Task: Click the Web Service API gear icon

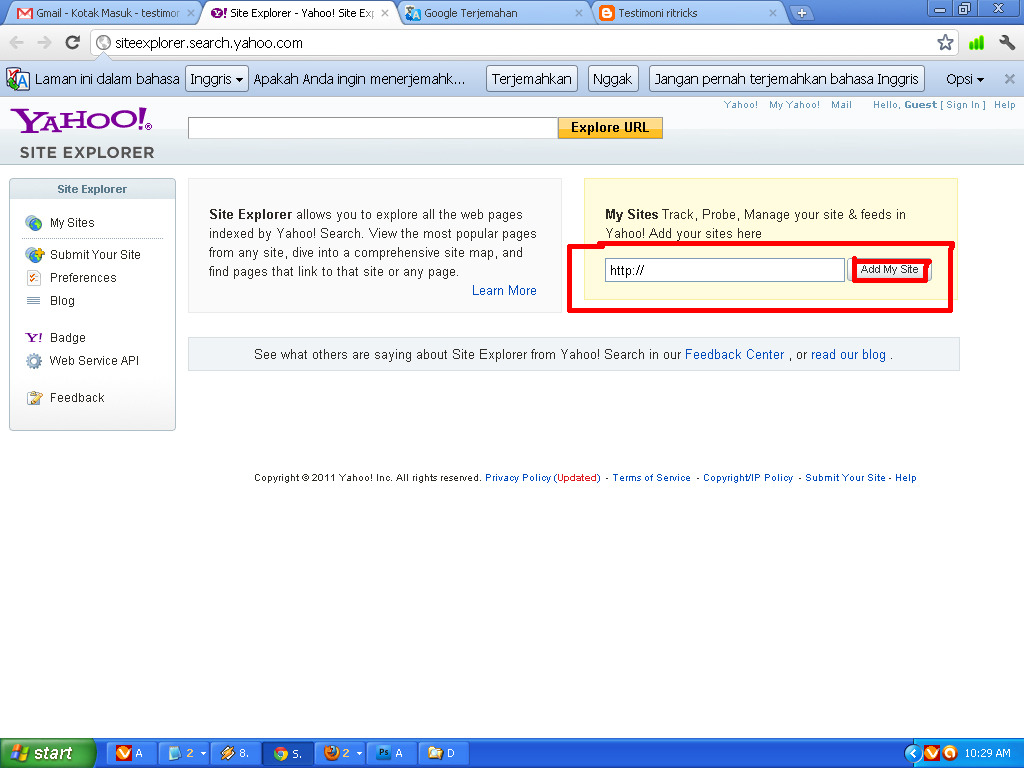Action: click(x=33, y=360)
